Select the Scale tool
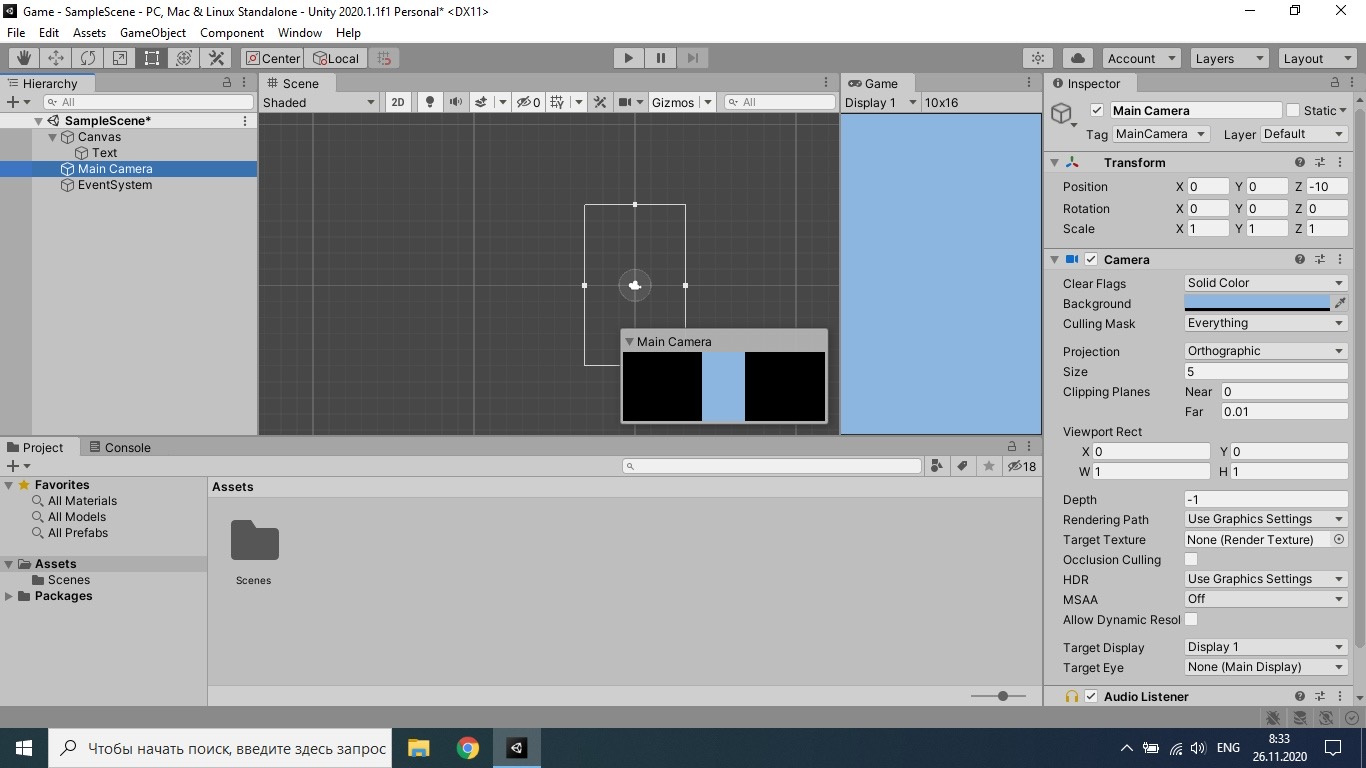The width and height of the screenshot is (1366, 768). point(120,58)
